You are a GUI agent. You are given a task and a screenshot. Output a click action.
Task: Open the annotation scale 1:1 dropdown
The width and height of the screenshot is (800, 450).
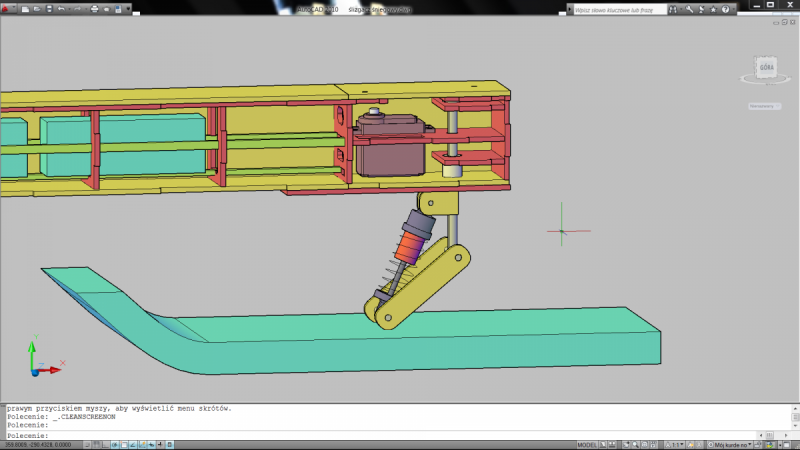(x=678, y=444)
